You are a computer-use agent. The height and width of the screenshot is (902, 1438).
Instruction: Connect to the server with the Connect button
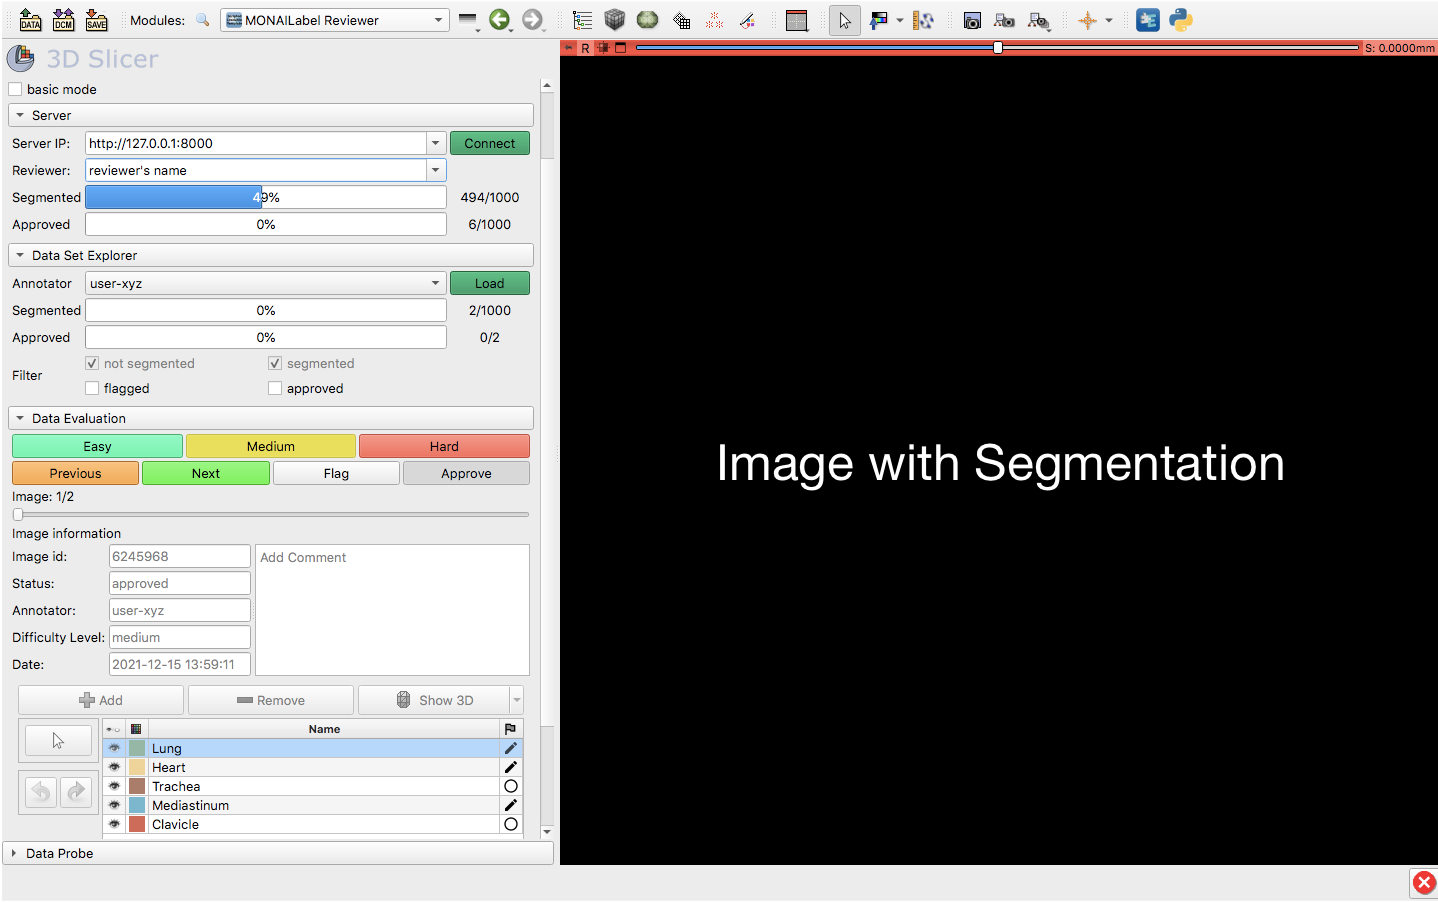pos(489,143)
